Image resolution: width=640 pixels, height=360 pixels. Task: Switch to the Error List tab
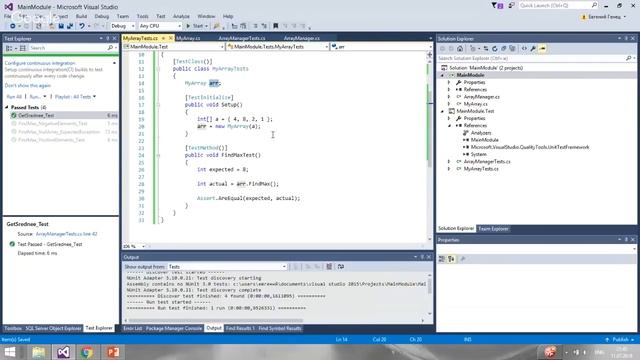[x=132, y=328]
